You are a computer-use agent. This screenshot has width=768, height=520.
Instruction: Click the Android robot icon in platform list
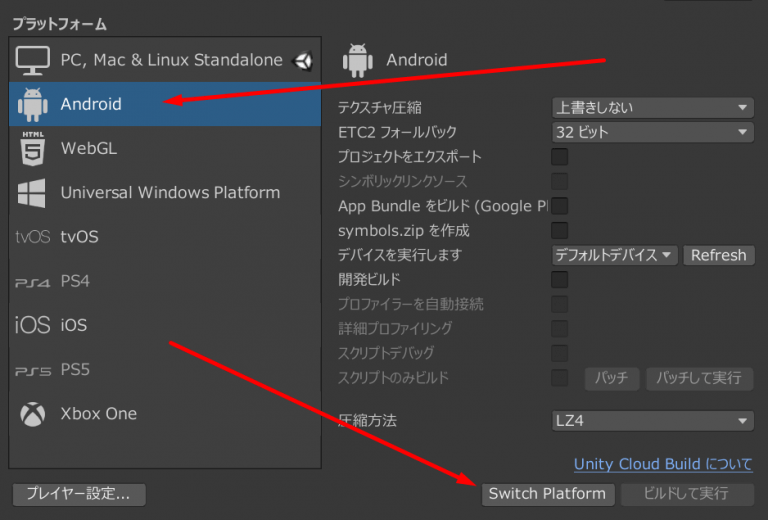33,104
